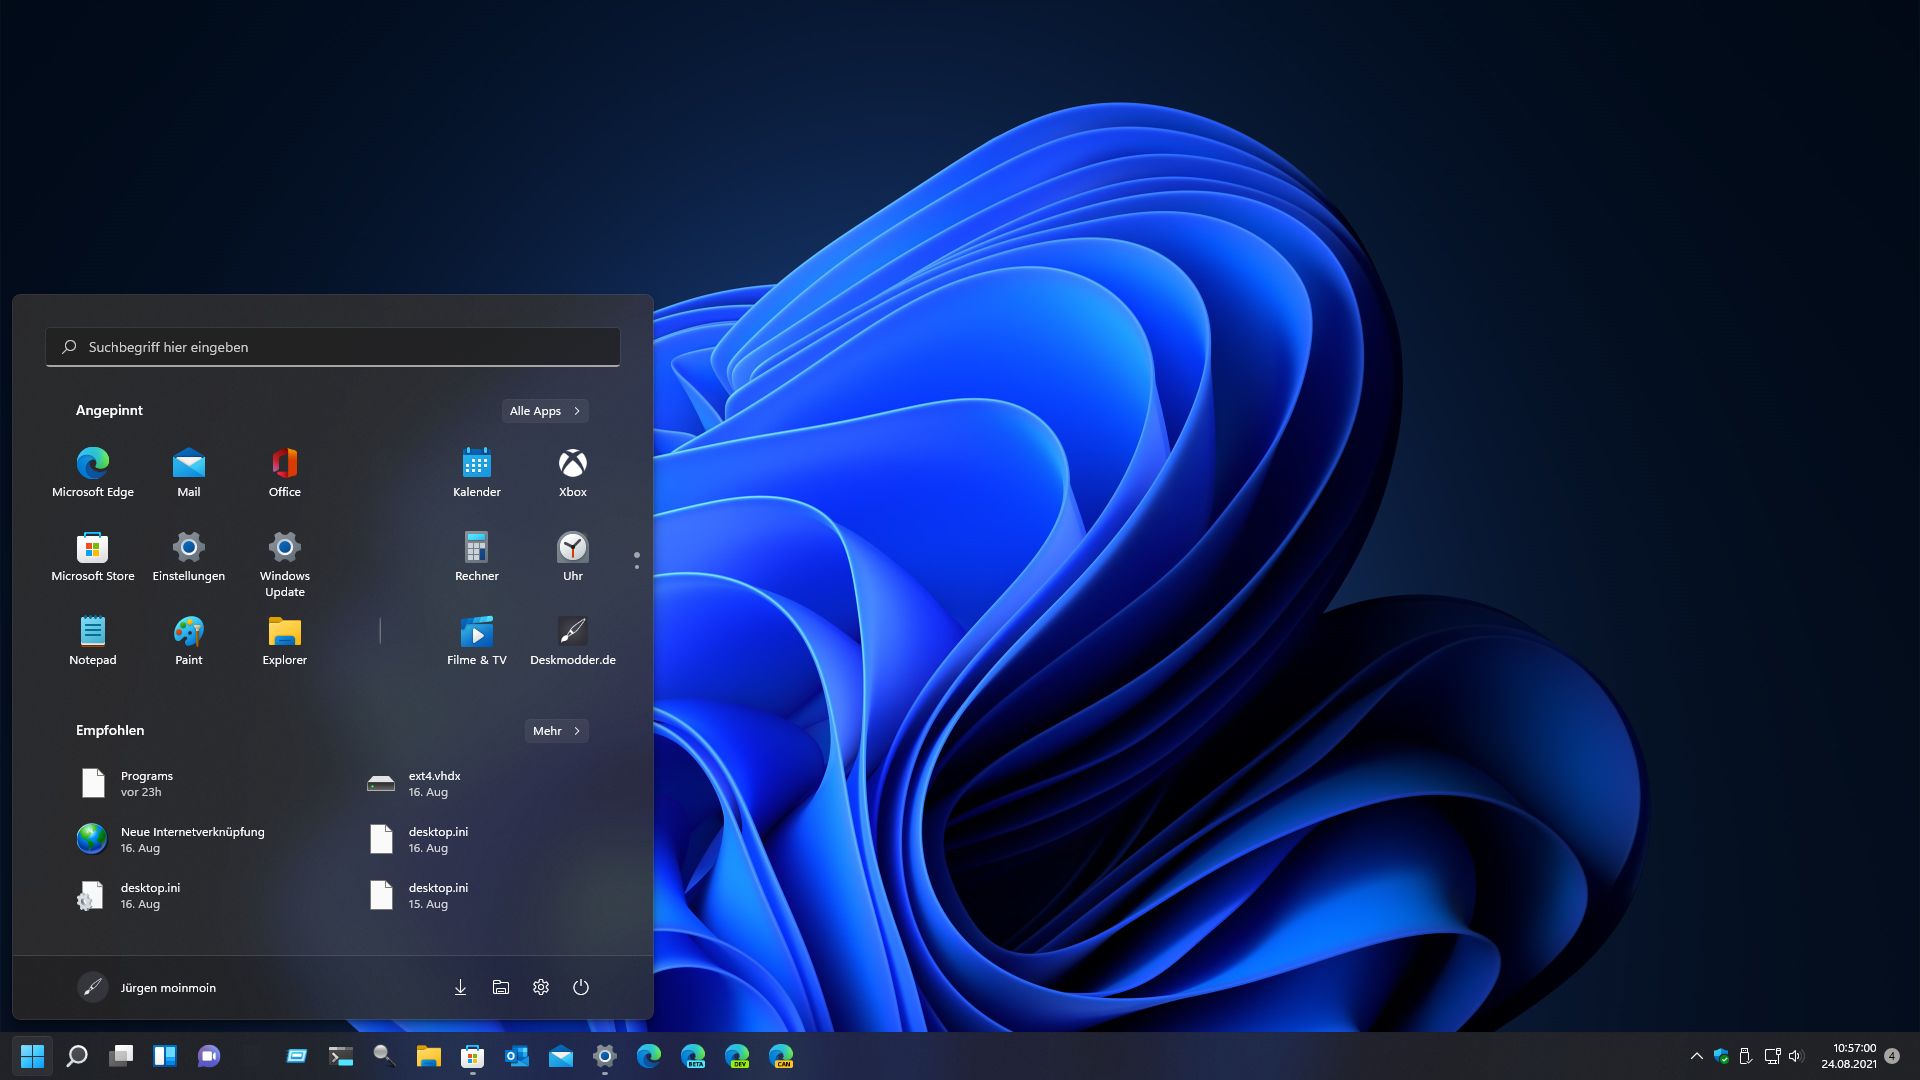The width and height of the screenshot is (1920, 1080).
Task: Launch Edge Dev from the taskbar
Action: pos(737,1056)
